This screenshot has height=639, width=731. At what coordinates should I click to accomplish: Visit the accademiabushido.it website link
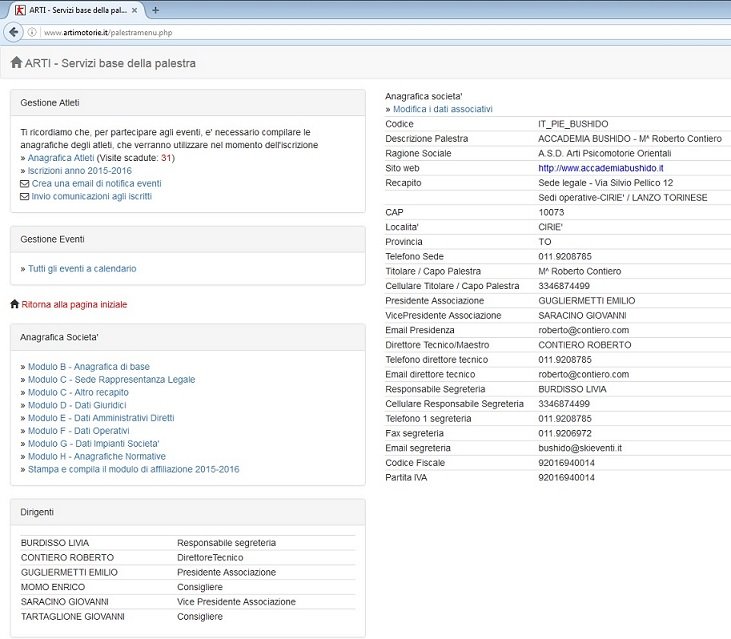(x=600, y=169)
